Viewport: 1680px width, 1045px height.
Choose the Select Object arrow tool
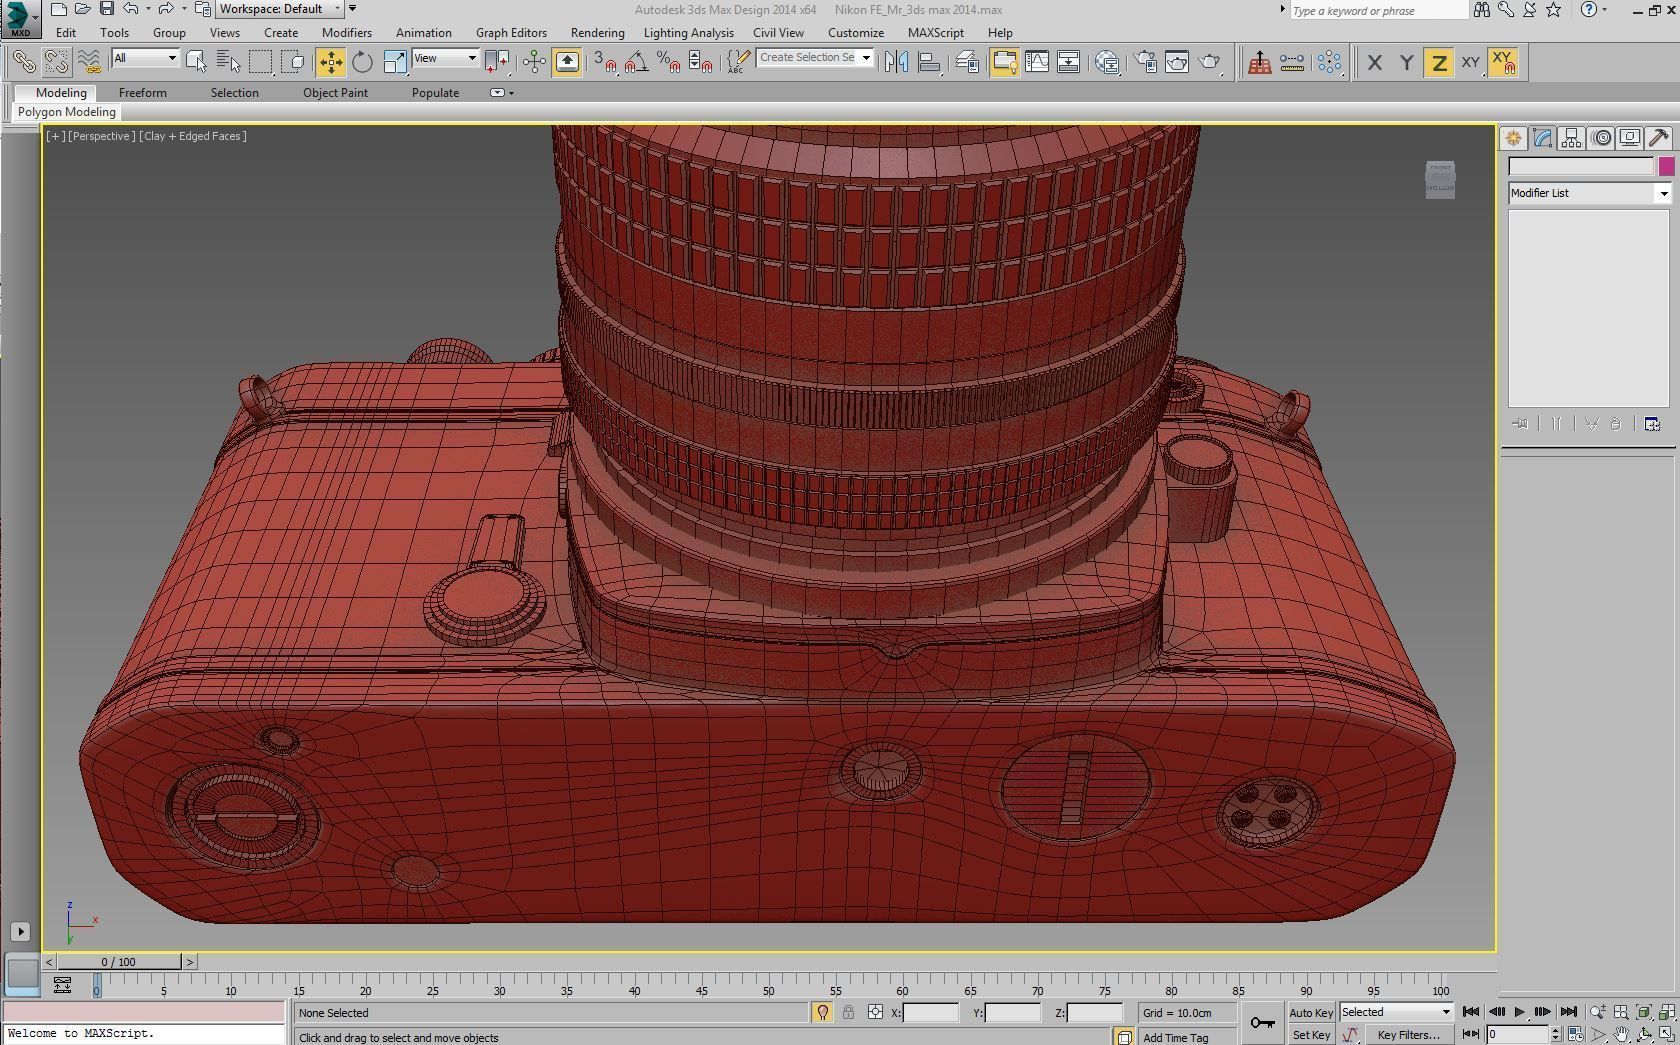point(196,62)
